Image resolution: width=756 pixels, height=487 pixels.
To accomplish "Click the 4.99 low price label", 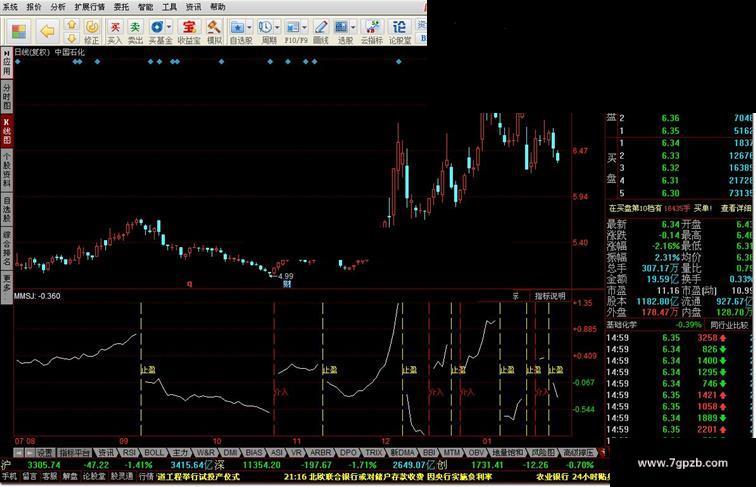I will tap(285, 276).
